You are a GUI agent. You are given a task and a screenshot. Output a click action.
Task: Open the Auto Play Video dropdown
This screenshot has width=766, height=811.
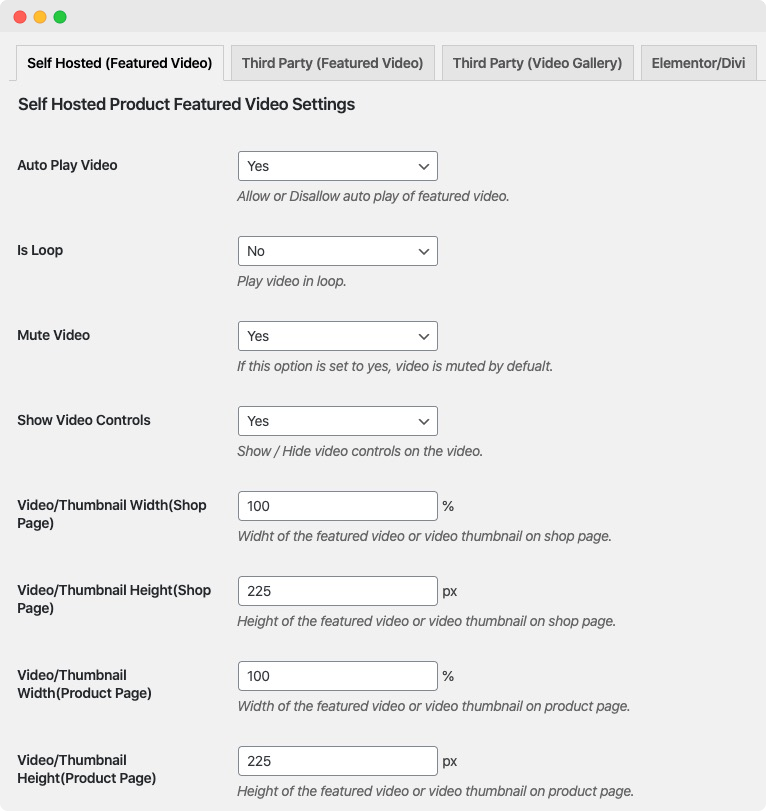(337, 166)
